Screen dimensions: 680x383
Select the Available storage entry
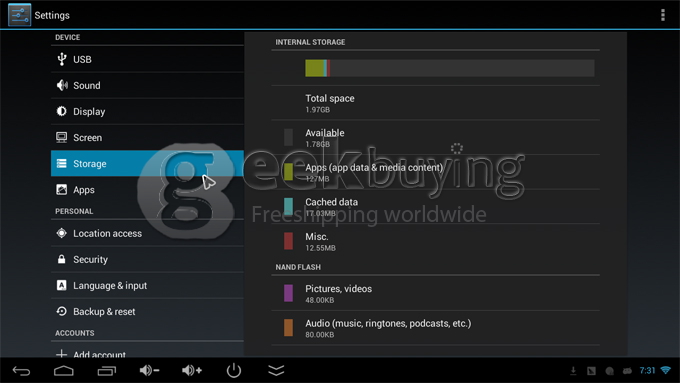tap(435, 137)
